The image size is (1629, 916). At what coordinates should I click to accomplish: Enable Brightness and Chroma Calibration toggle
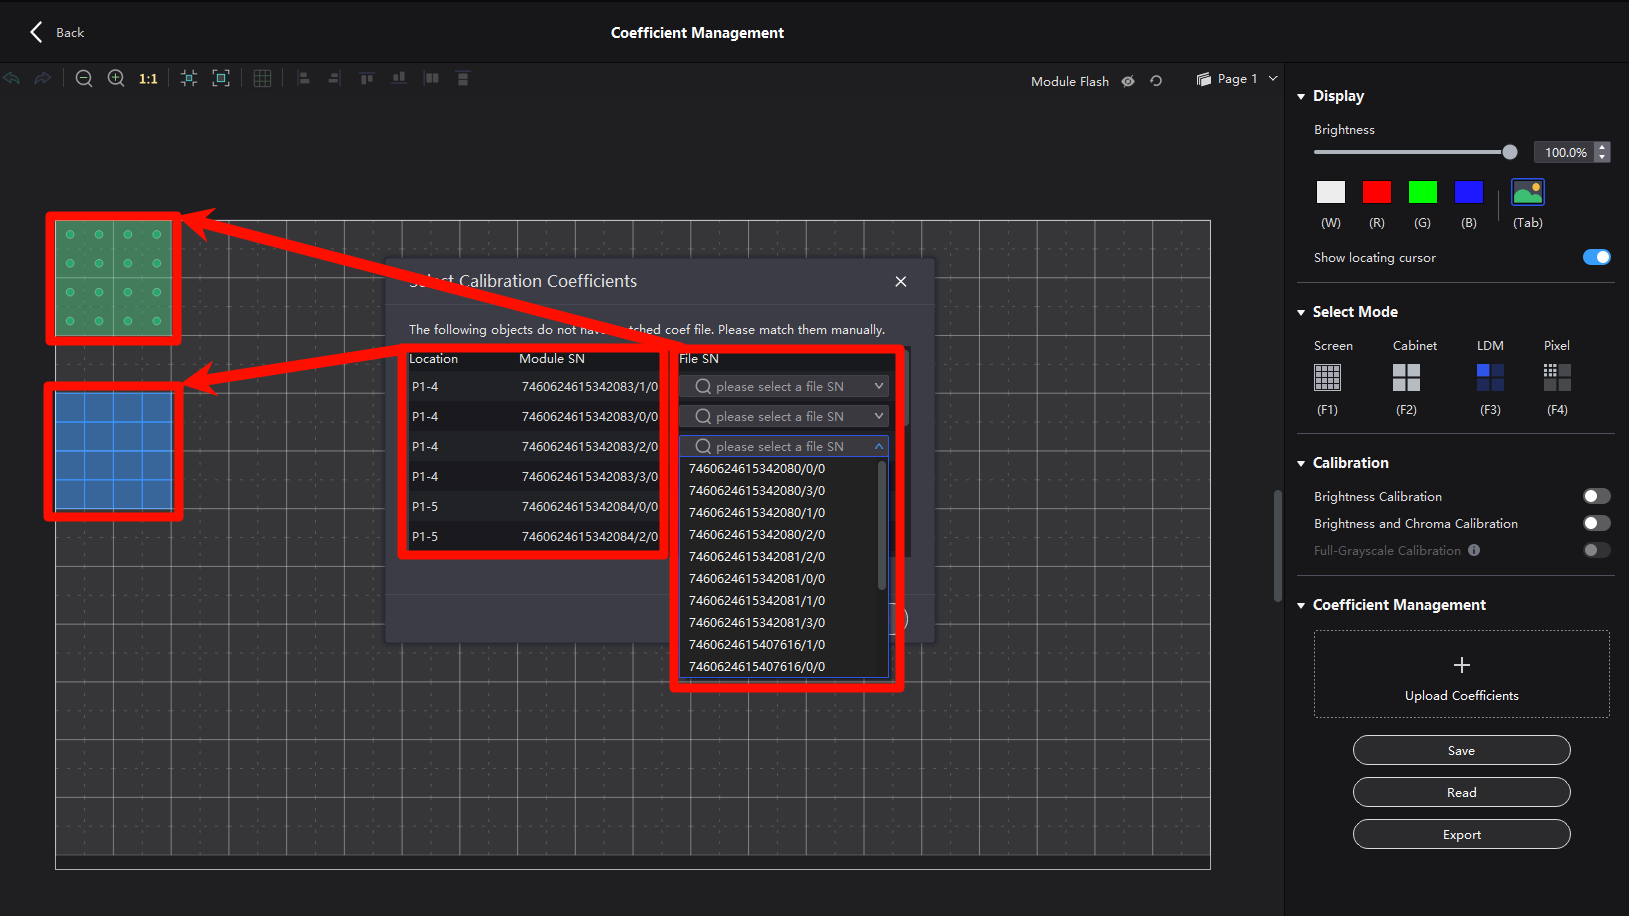pyautogui.click(x=1596, y=523)
